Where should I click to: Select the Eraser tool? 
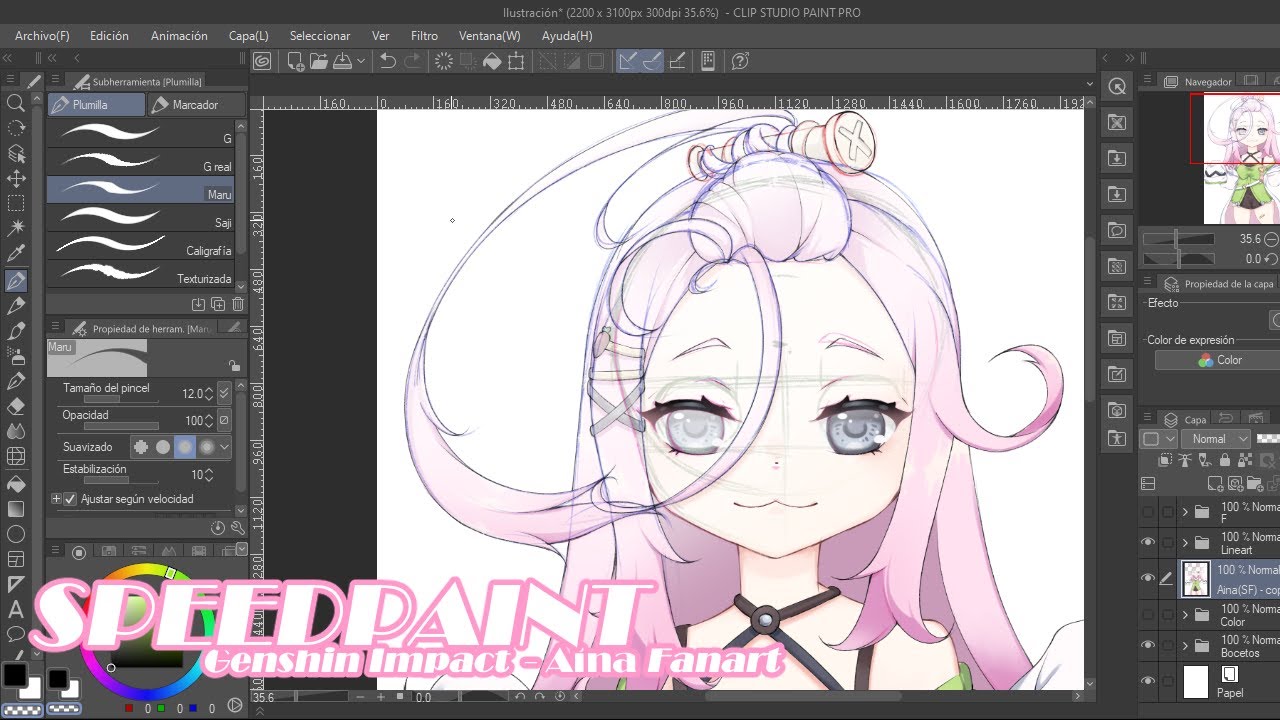click(16, 406)
